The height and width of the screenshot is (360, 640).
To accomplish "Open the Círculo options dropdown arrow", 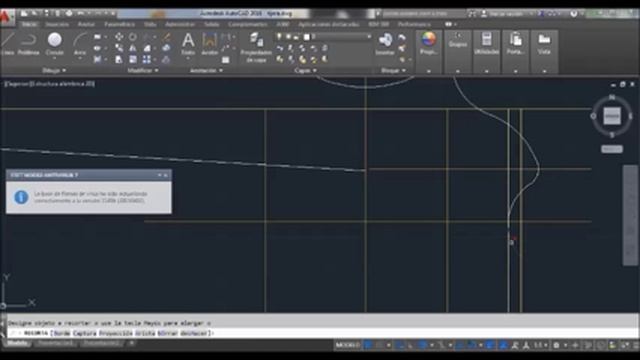I will click(x=54, y=59).
